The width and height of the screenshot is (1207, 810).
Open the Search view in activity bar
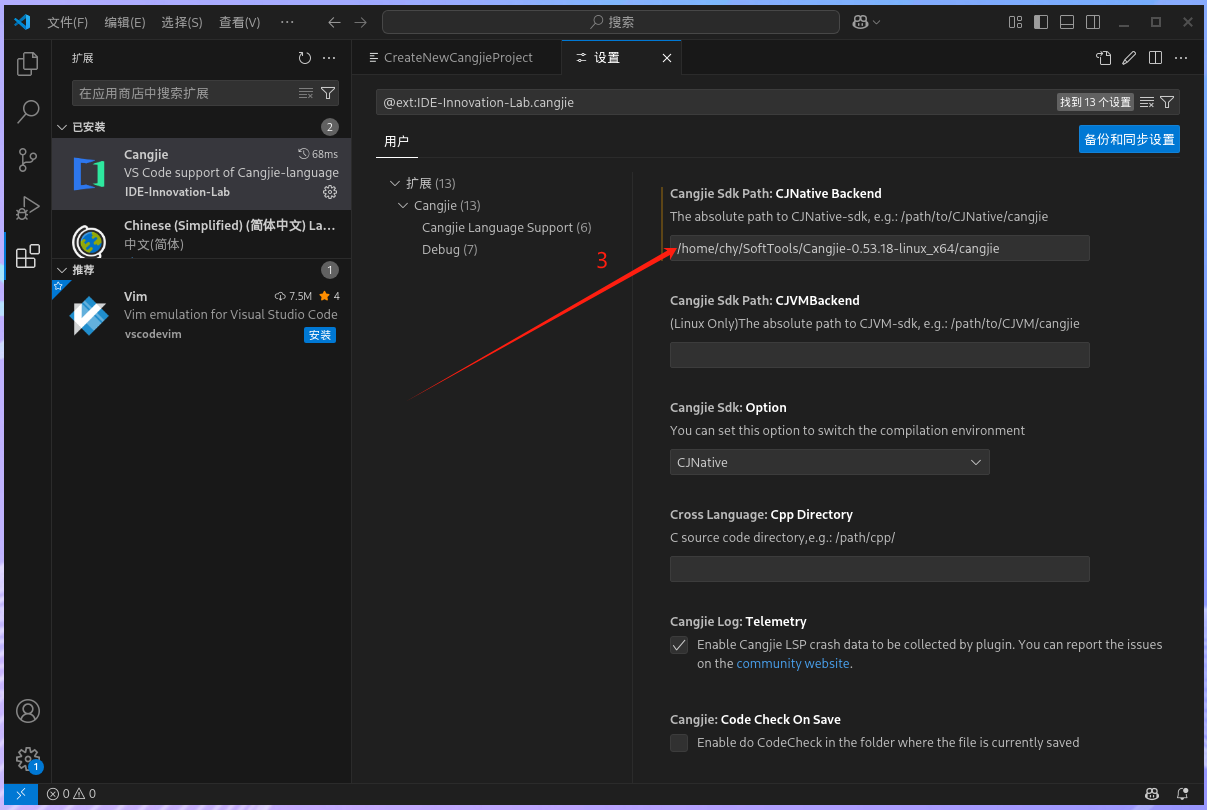click(x=28, y=111)
